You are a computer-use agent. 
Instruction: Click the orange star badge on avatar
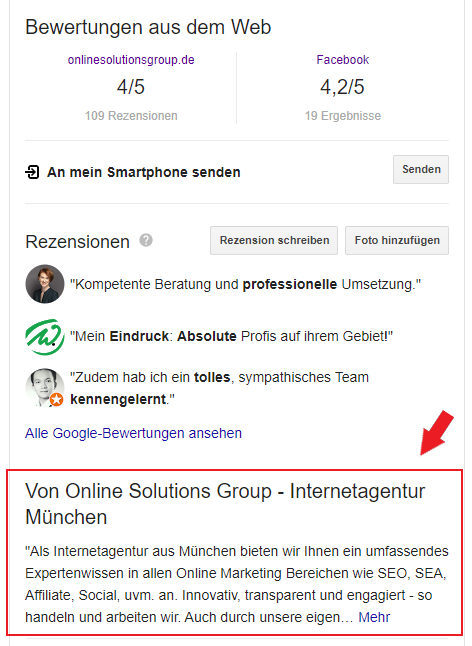tap(56, 399)
